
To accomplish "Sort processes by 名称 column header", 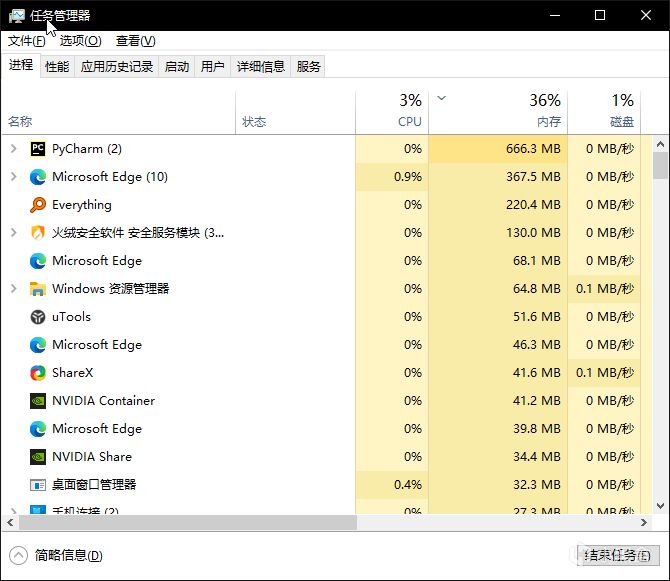I will click(x=118, y=113).
